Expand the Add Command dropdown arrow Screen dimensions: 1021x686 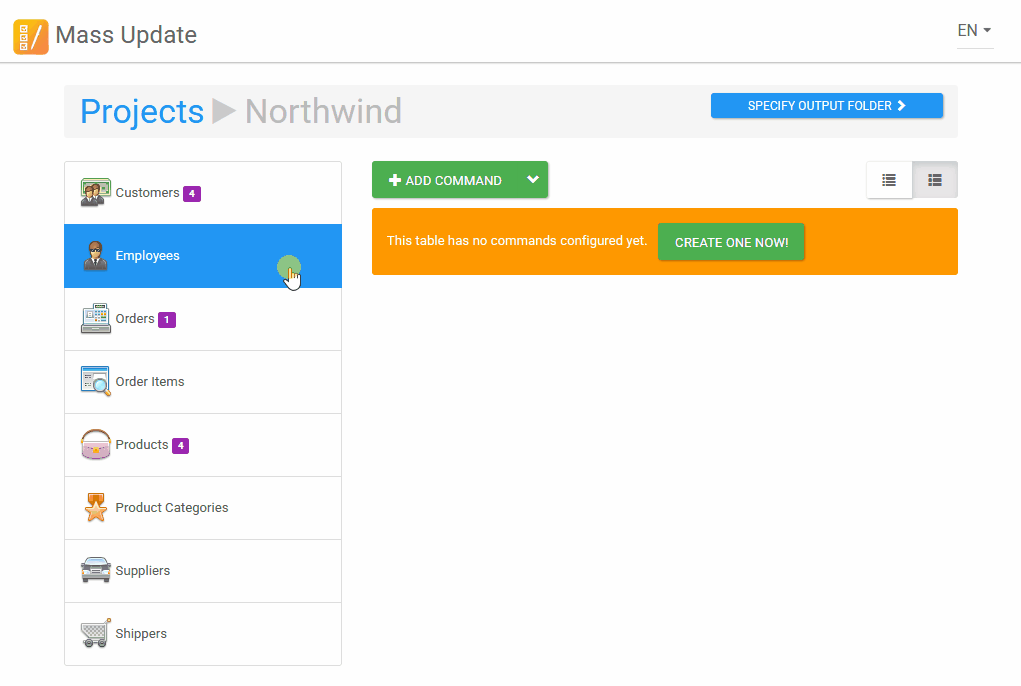(533, 180)
